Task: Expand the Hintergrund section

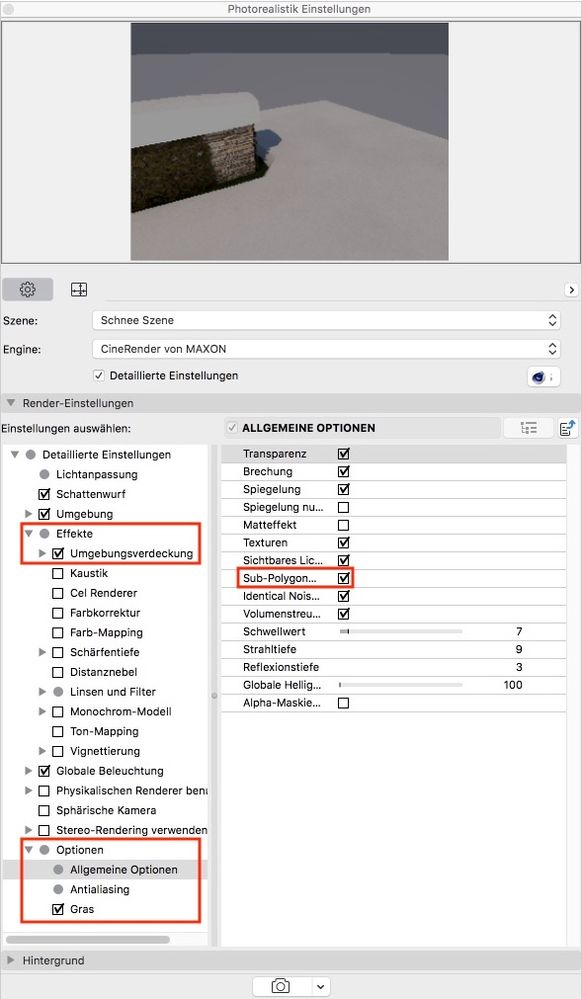Action: pyautogui.click(x=11, y=960)
